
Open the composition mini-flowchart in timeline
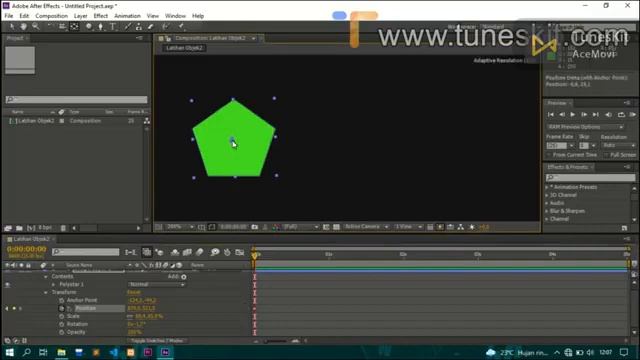pos(130,252)
